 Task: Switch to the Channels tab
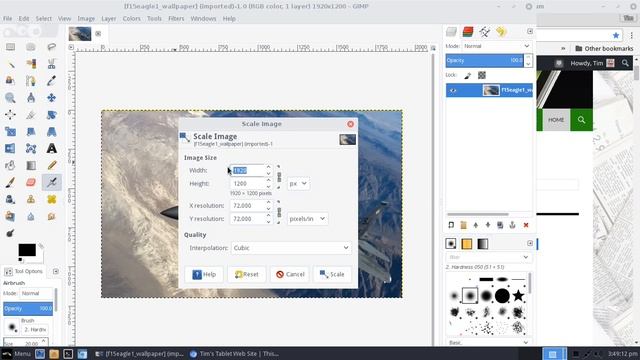pos(468,31)
